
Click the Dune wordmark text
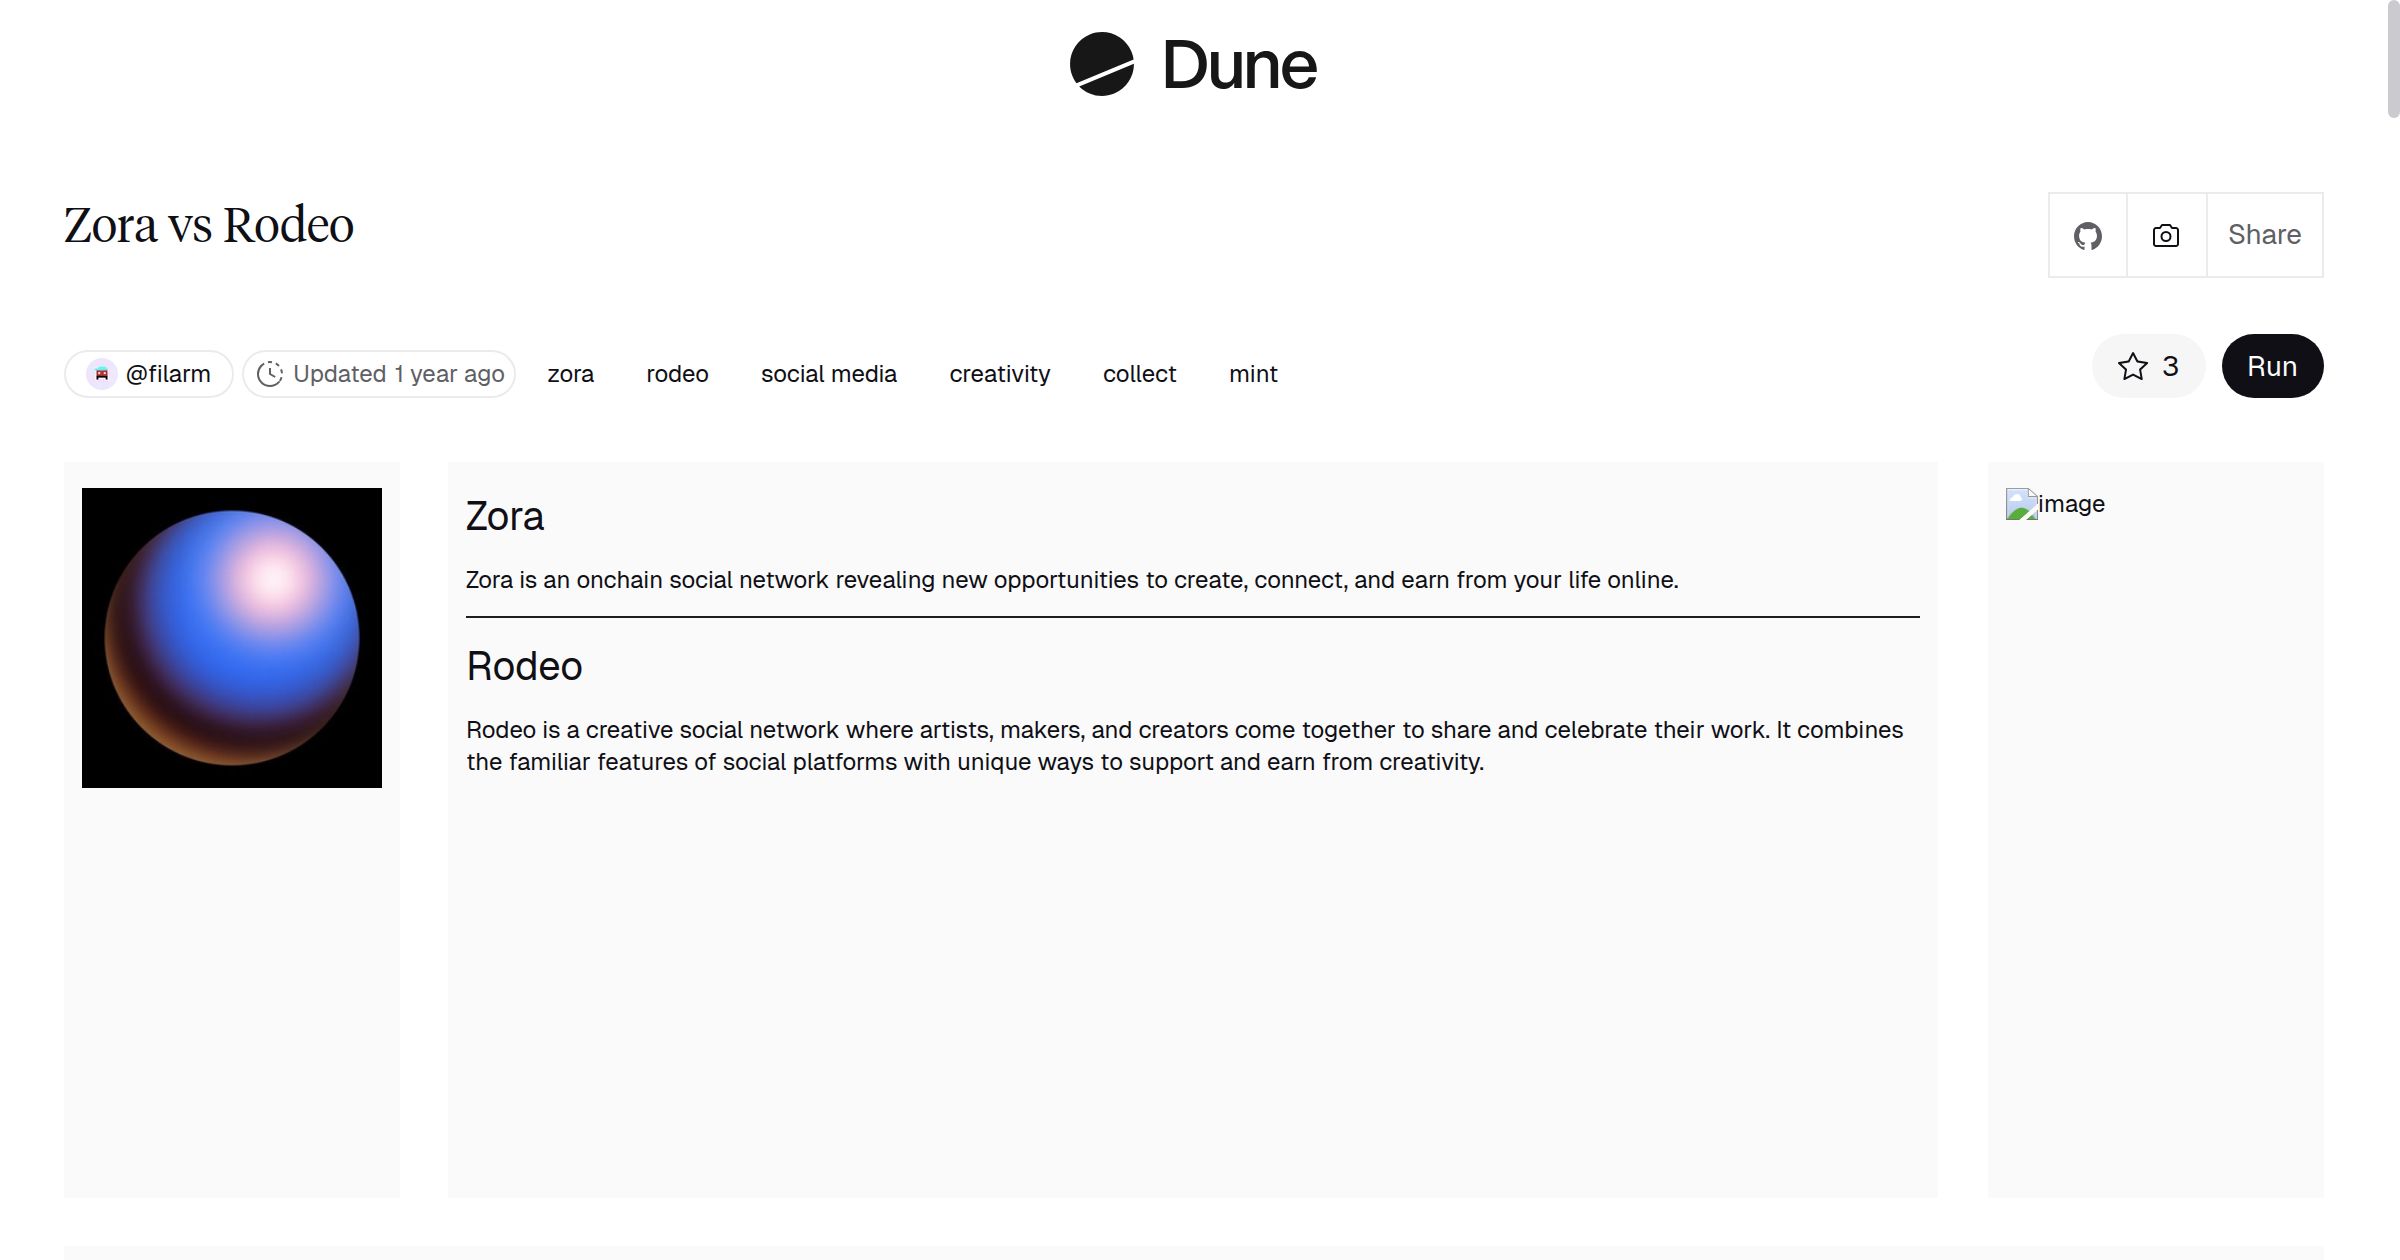(1239, 66)
